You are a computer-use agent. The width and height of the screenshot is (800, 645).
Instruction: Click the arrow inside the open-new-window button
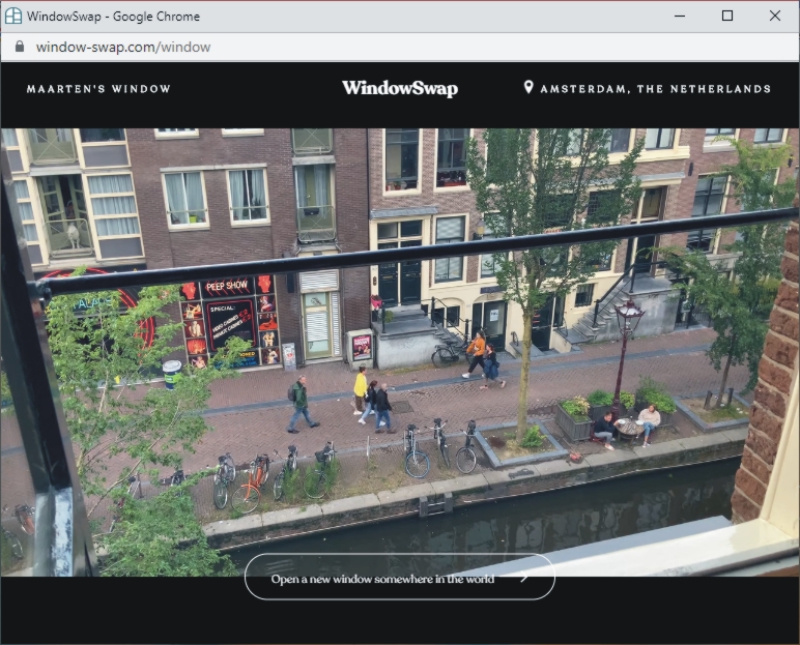(521, 578)
